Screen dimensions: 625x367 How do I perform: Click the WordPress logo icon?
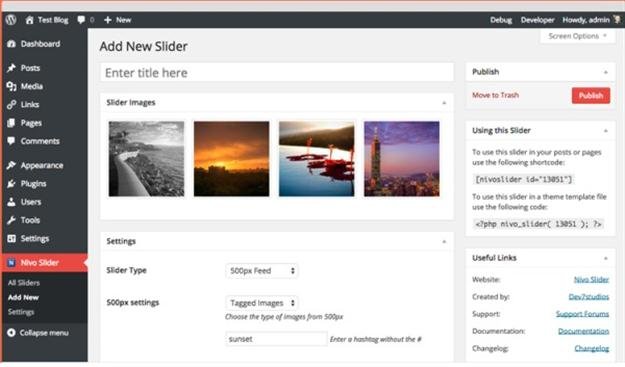[x=11, y=20]
